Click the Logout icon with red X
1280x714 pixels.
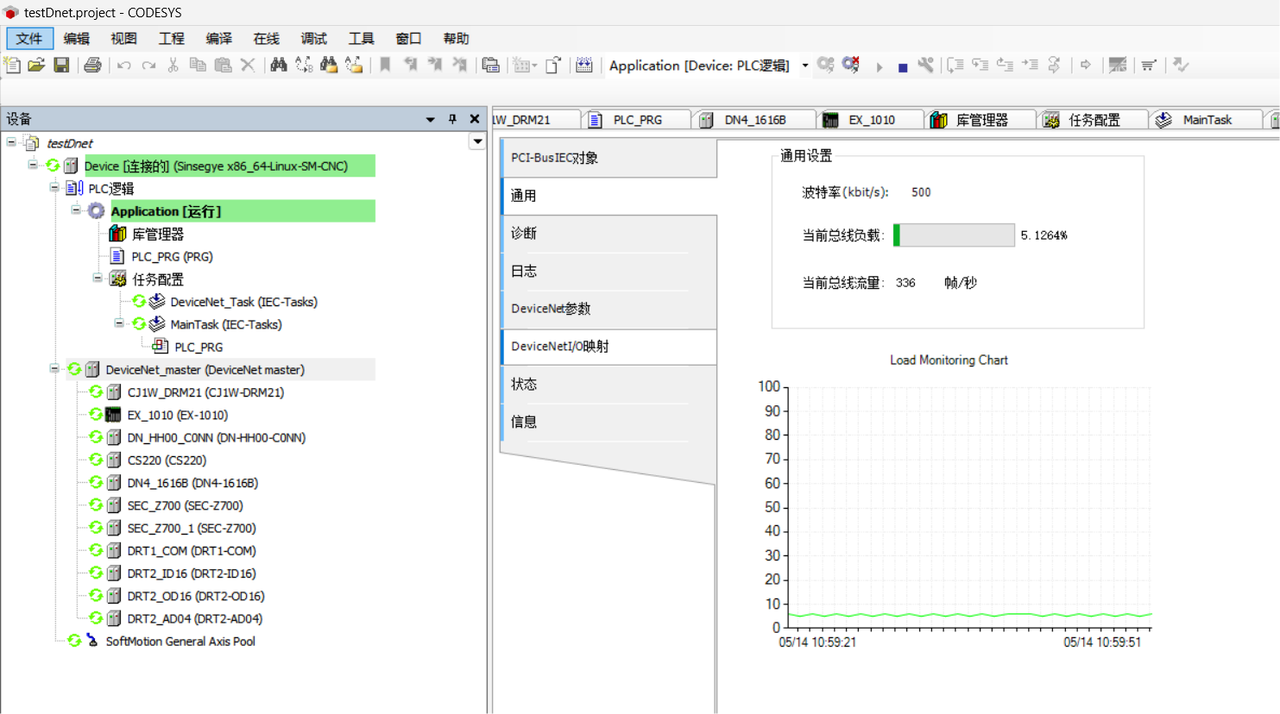[851, 65]
